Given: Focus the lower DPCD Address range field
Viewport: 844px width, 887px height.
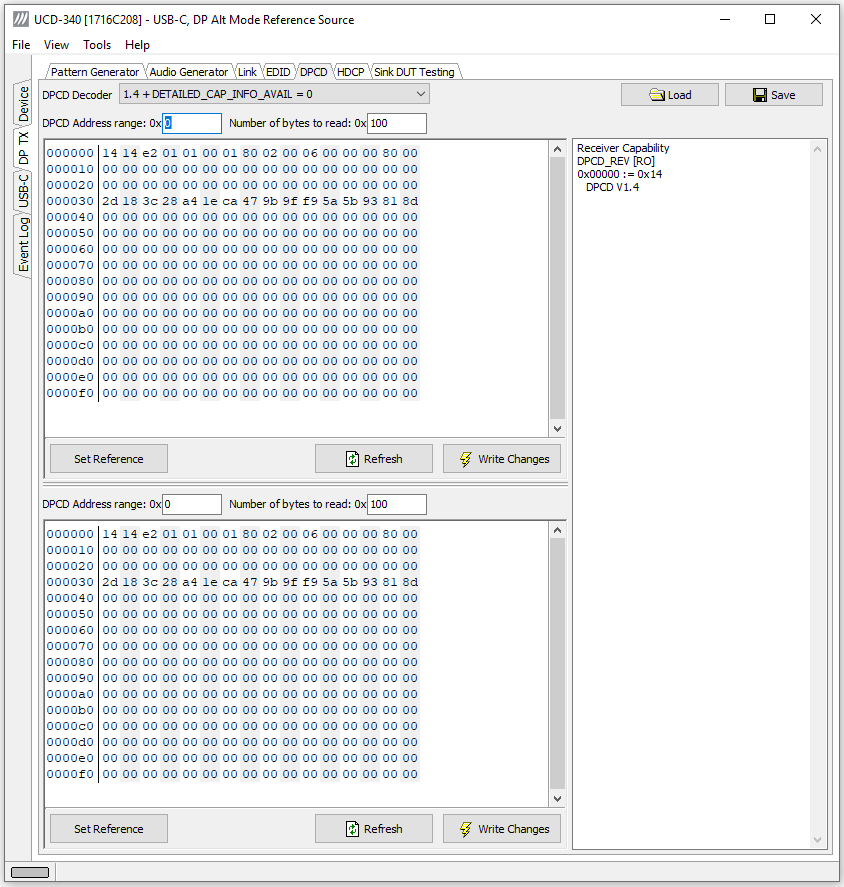Looking at the screenshot, I should pos(192,504).
